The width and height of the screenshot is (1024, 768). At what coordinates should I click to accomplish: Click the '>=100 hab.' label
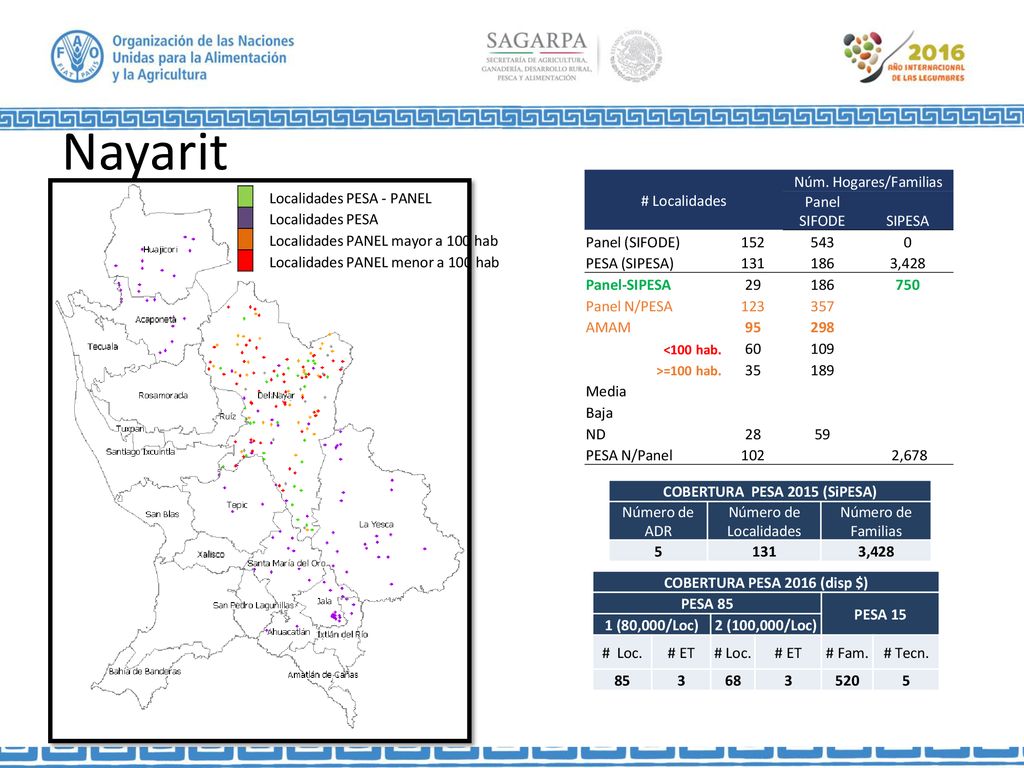[x=689, y=371]
